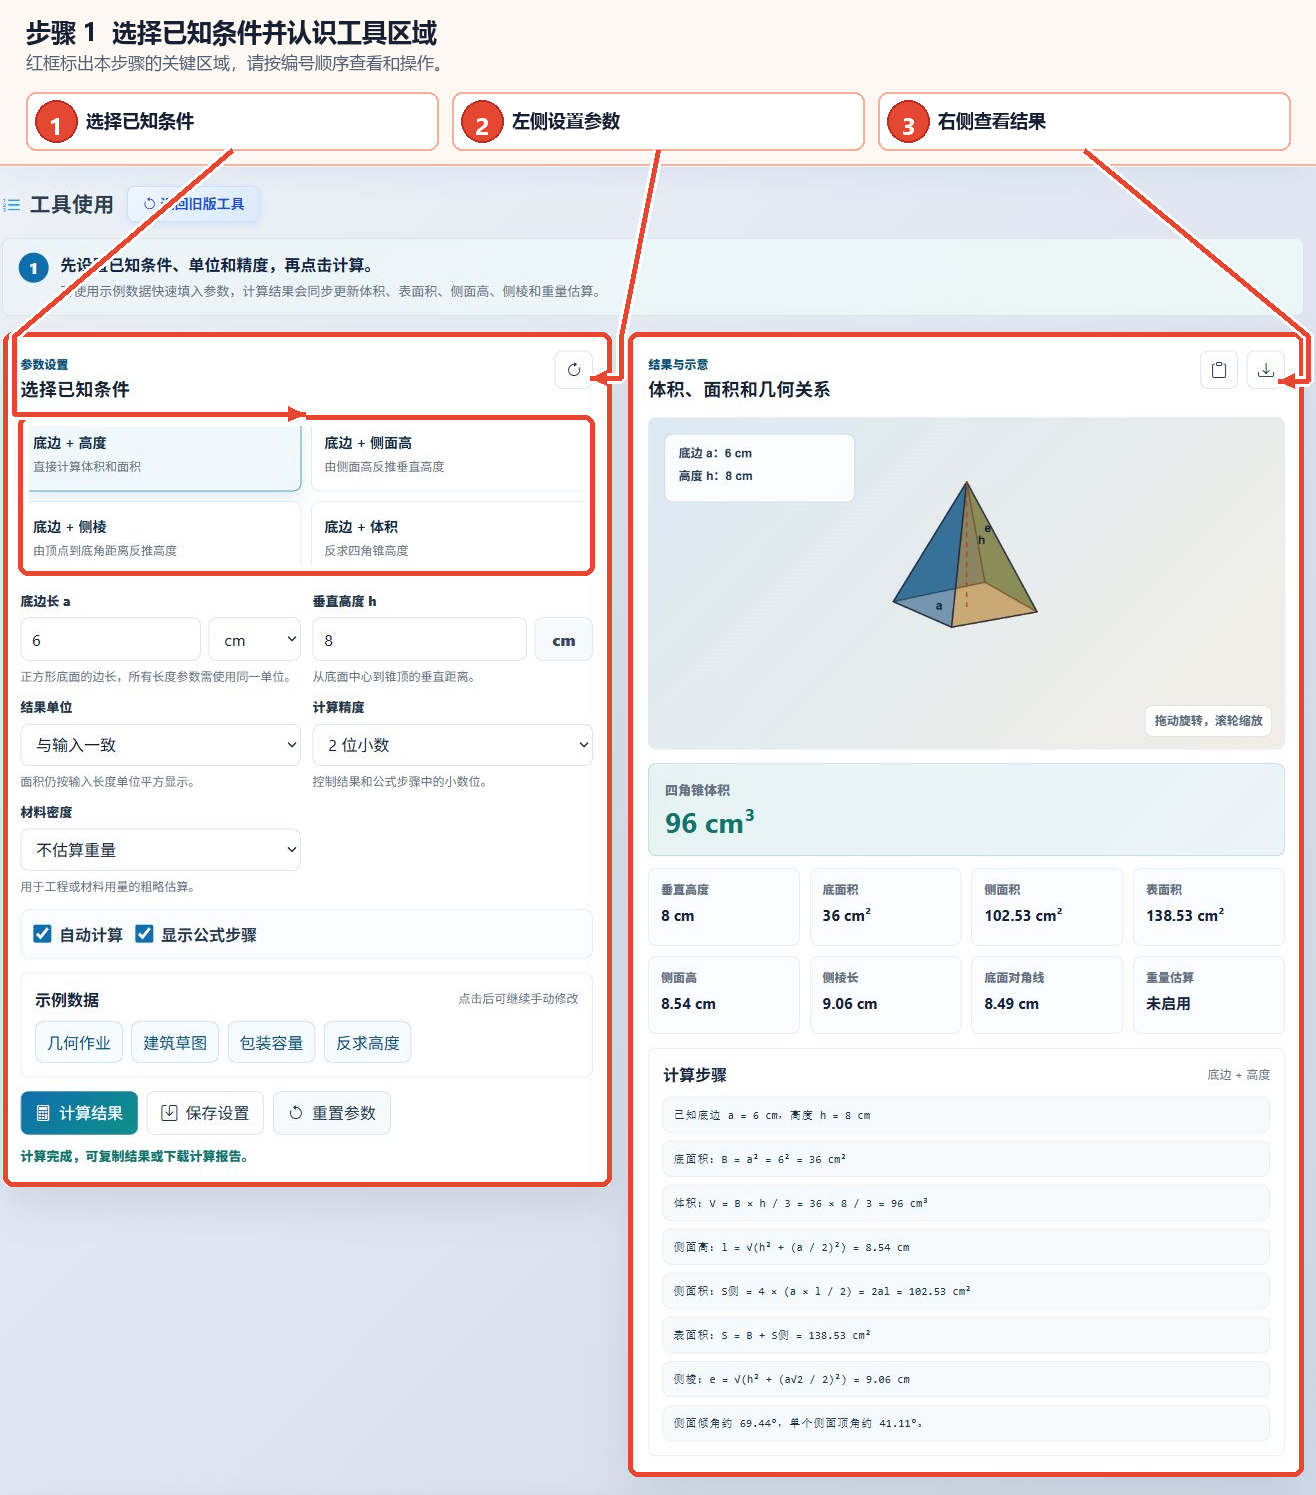Click the 垂直高度 h input field
This screenshot has height=1495, width=1316.
420,640
